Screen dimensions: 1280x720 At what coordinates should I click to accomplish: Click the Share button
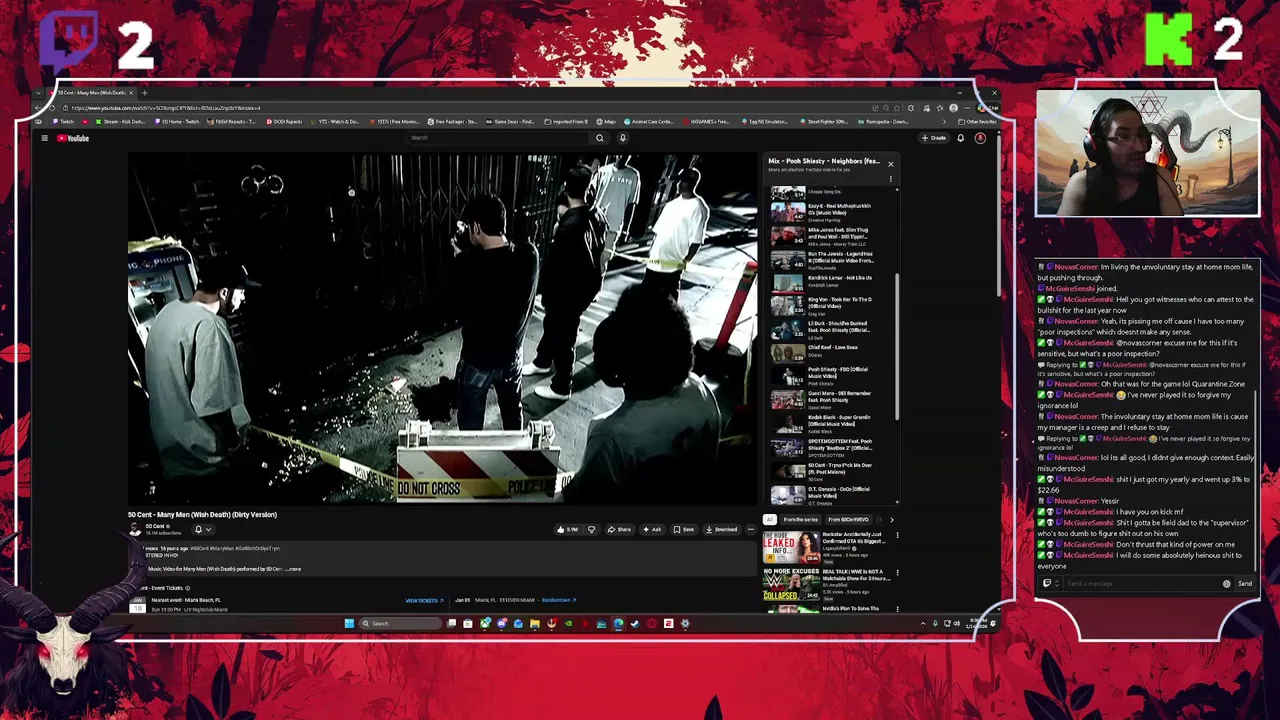[619, 529]
